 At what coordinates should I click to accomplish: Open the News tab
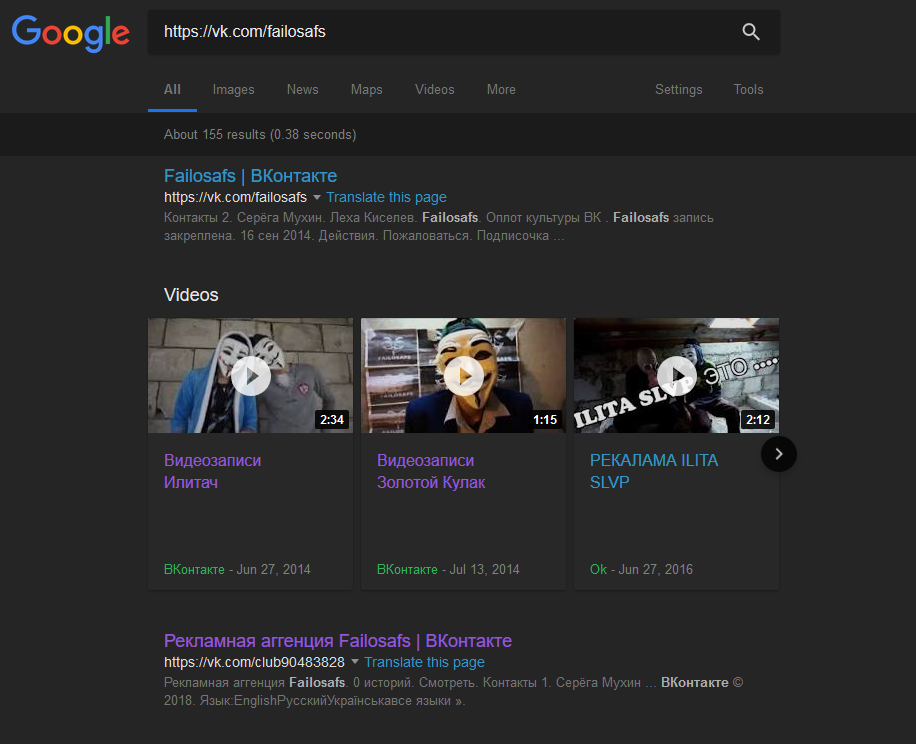coord(303,89)
